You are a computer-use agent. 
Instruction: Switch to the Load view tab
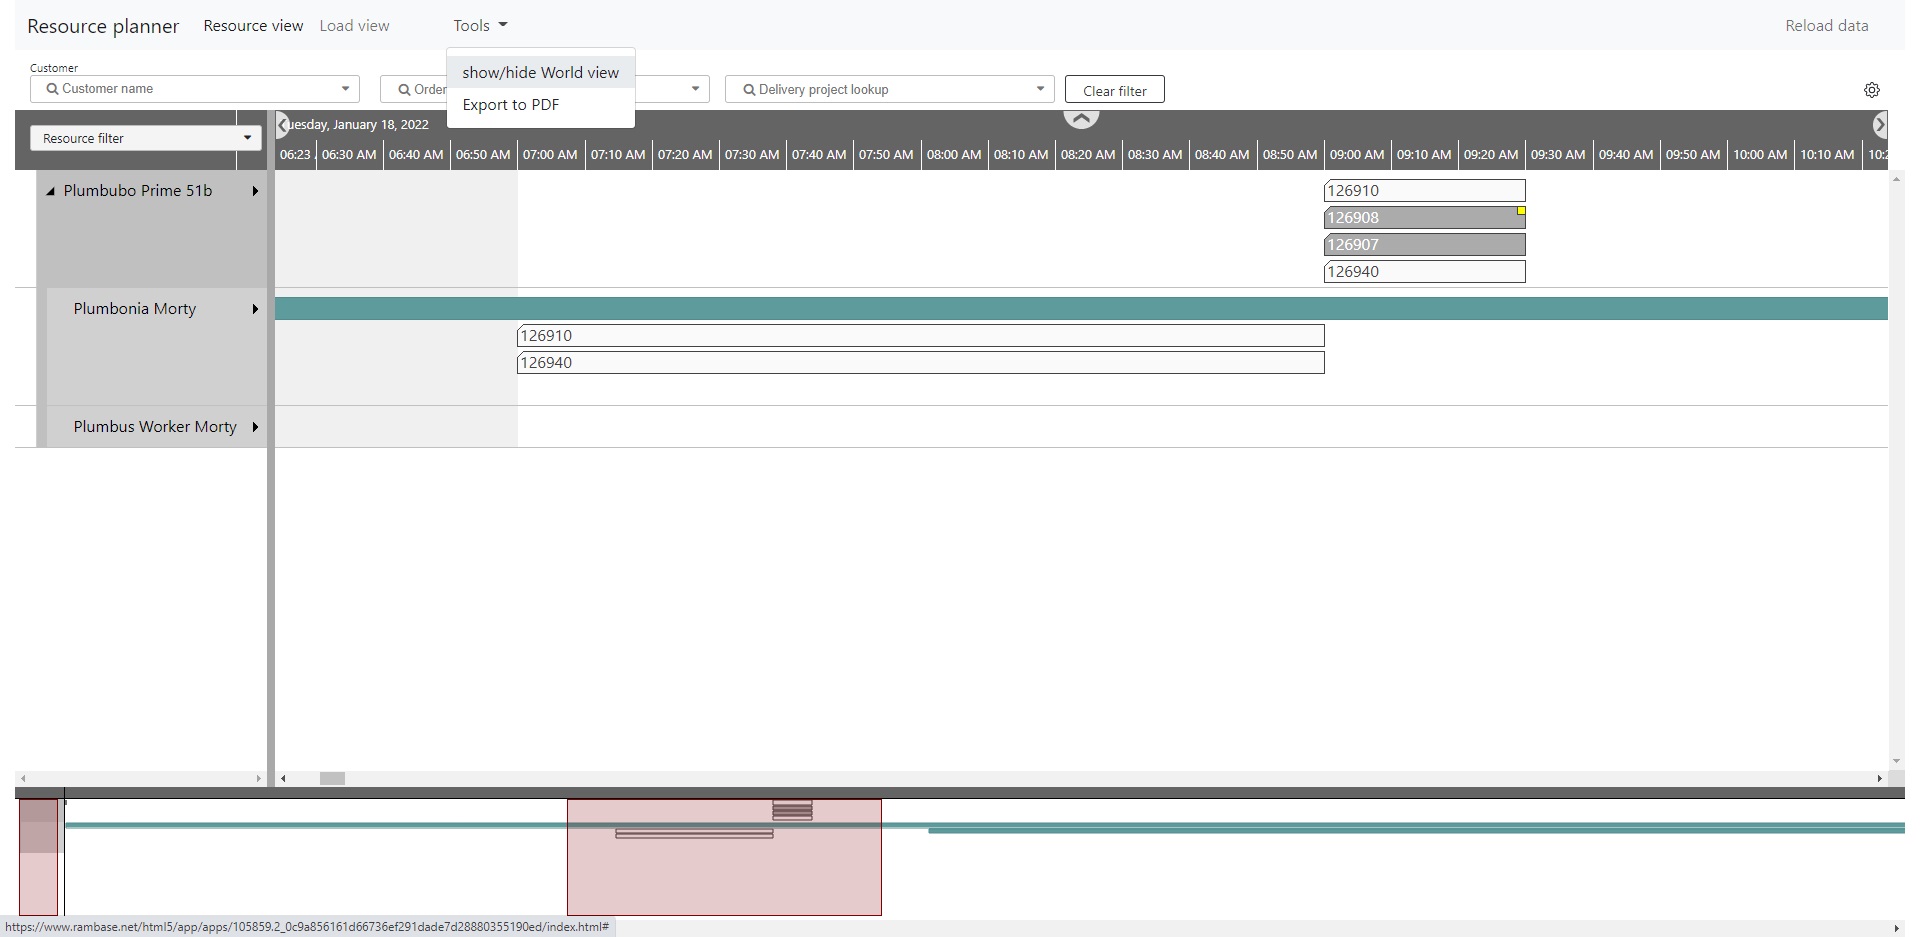pyautogui.click(x=354, y=26)
